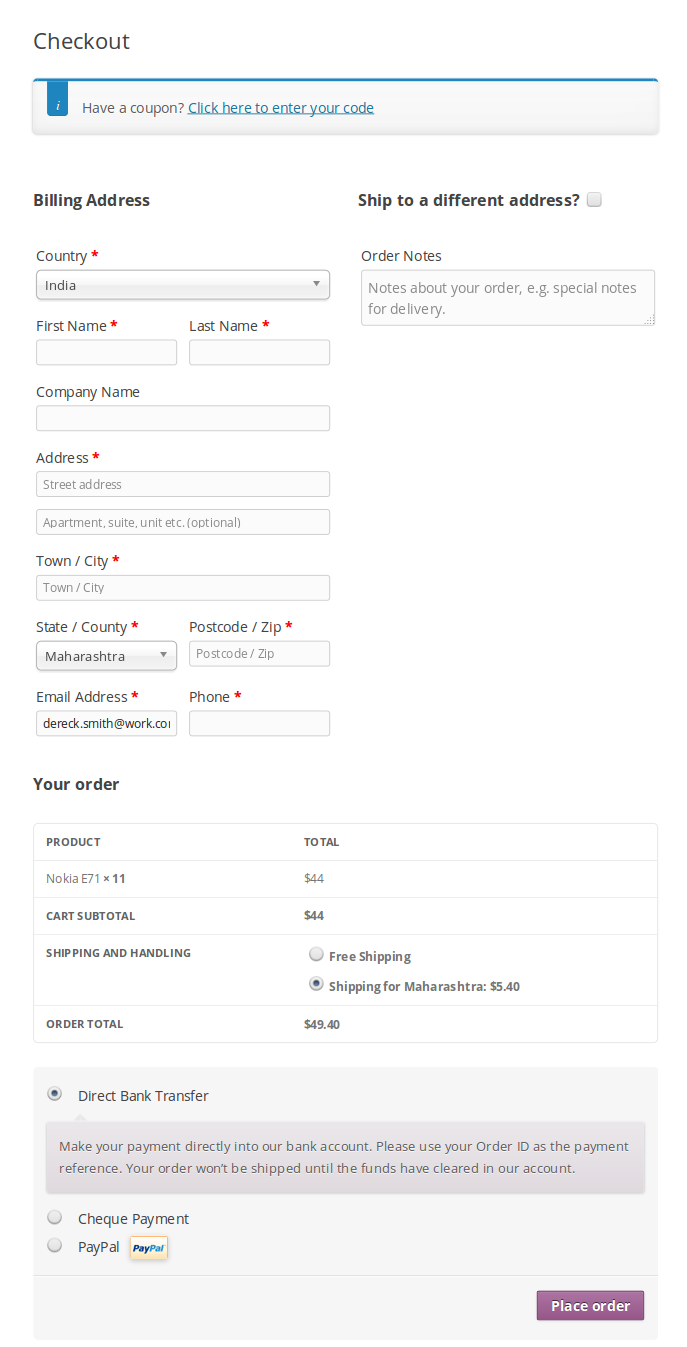Focus the Company Name text box
This screenshot has height=1347, width=687.
[182, 418]
